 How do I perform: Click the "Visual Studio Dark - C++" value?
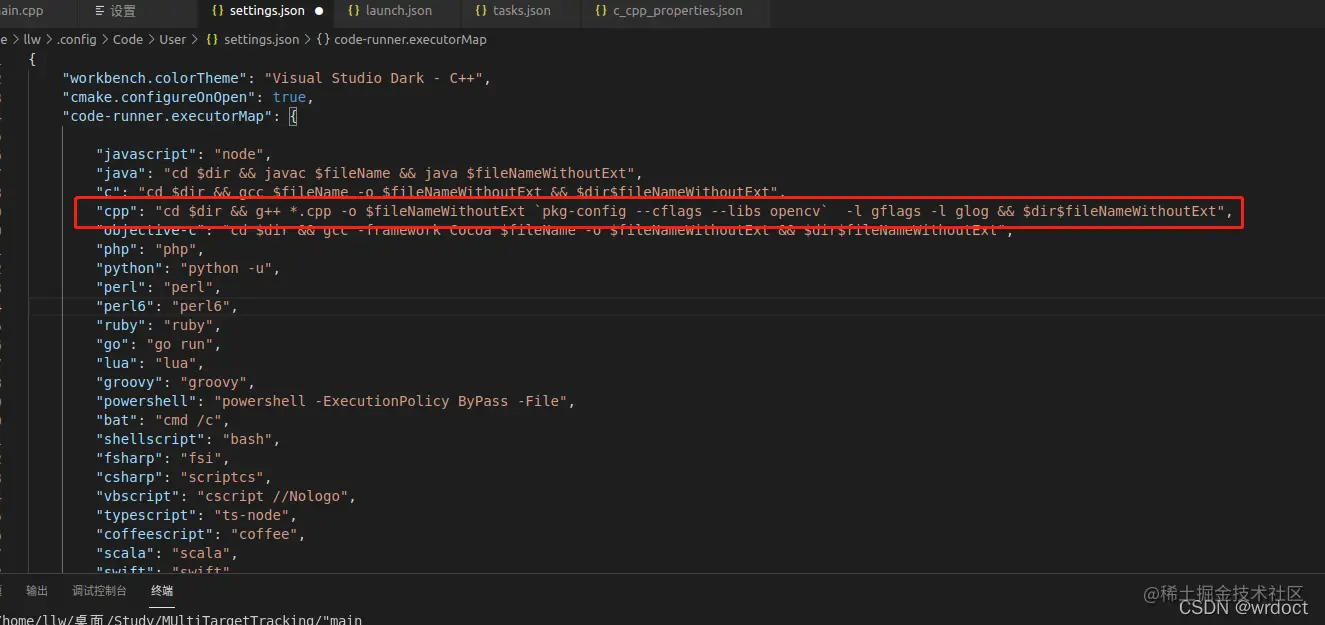[375, 78]
